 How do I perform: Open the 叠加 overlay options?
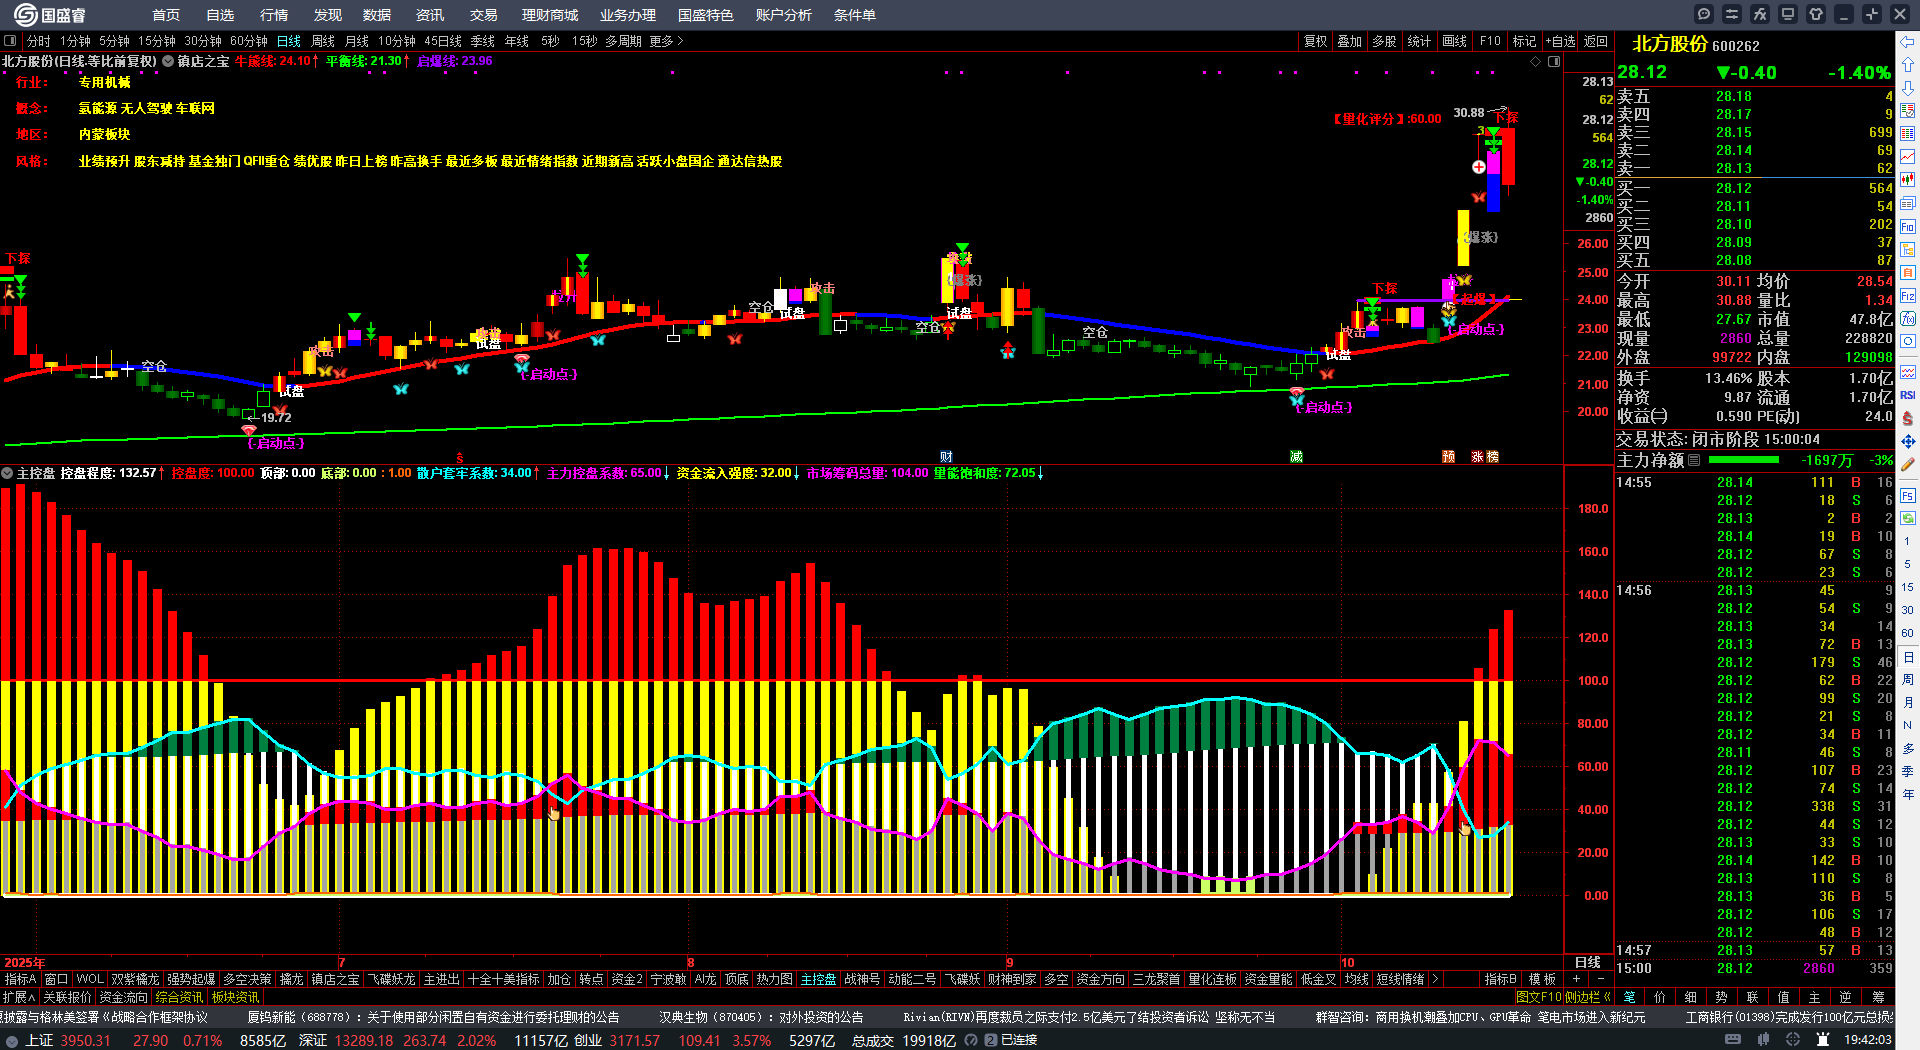[x=1349, y=41]
